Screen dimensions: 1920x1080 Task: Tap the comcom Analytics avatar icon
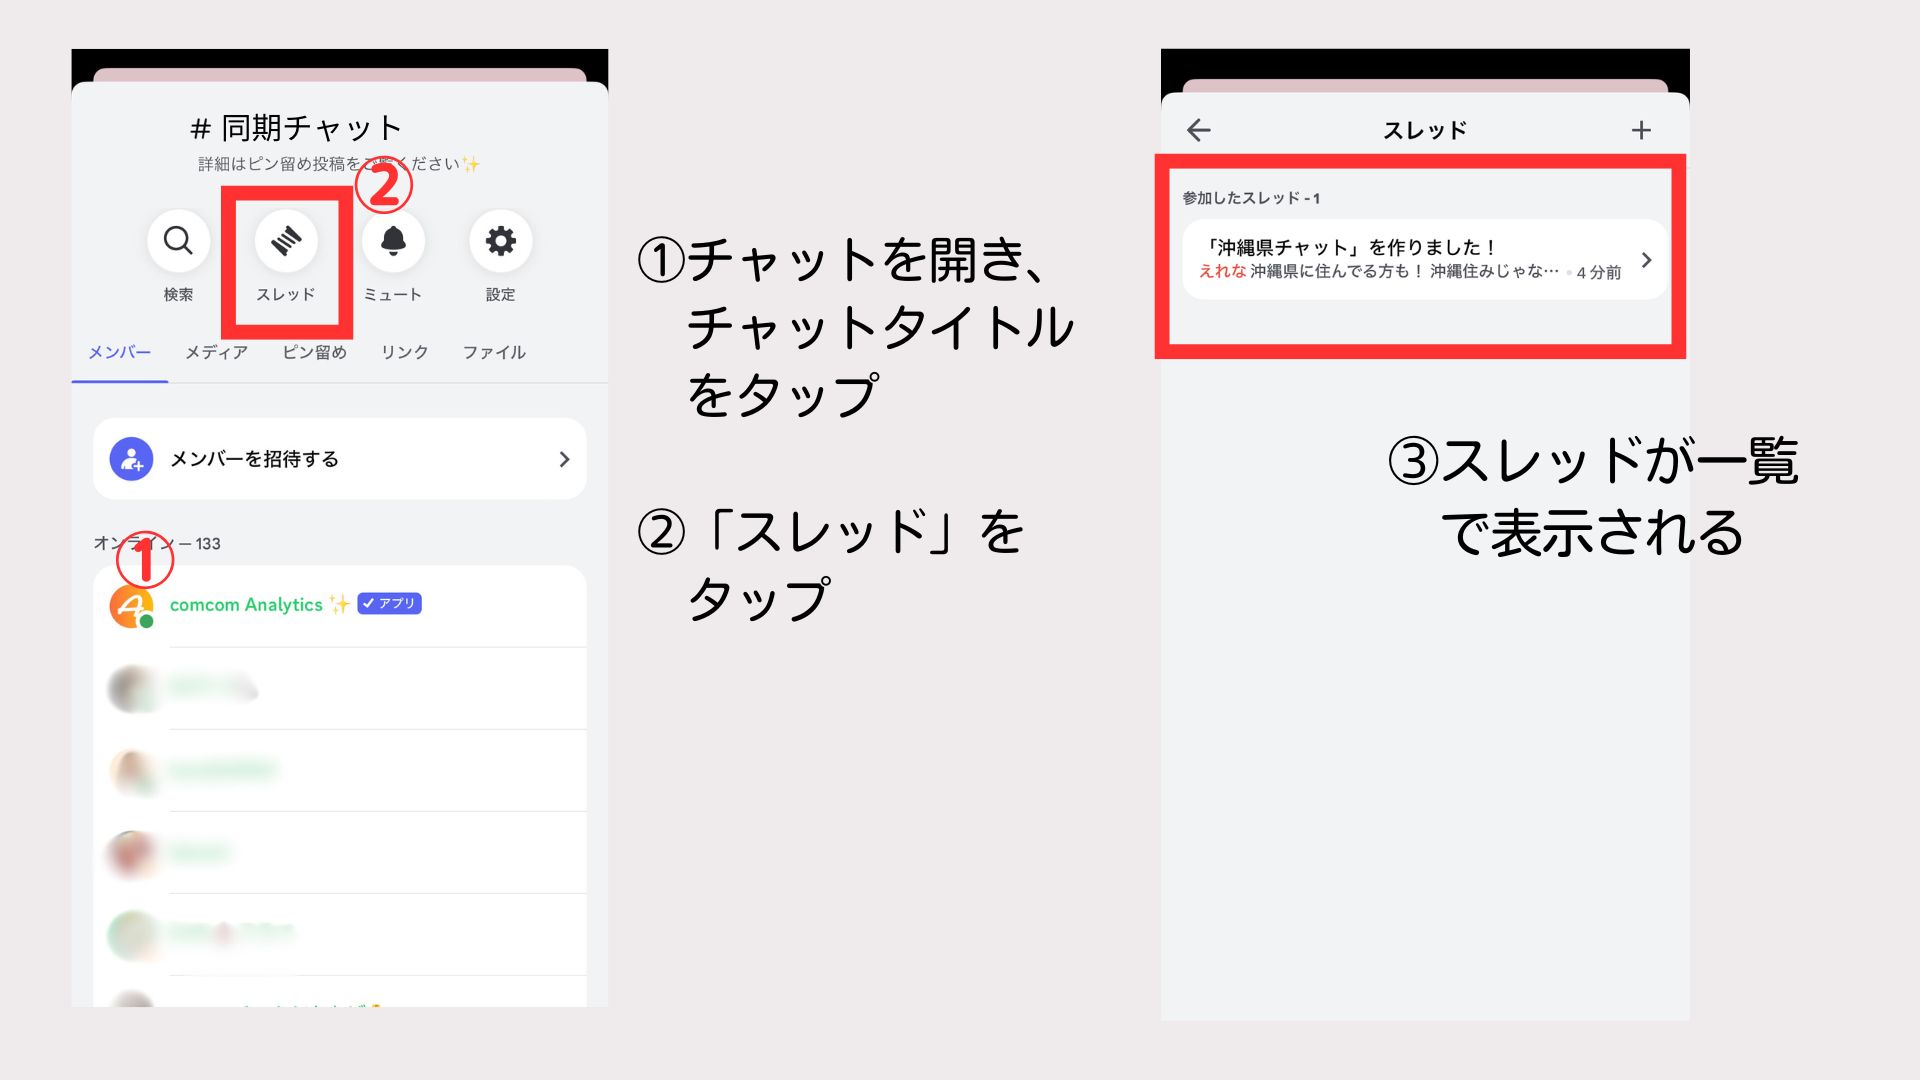pos(131,606)
